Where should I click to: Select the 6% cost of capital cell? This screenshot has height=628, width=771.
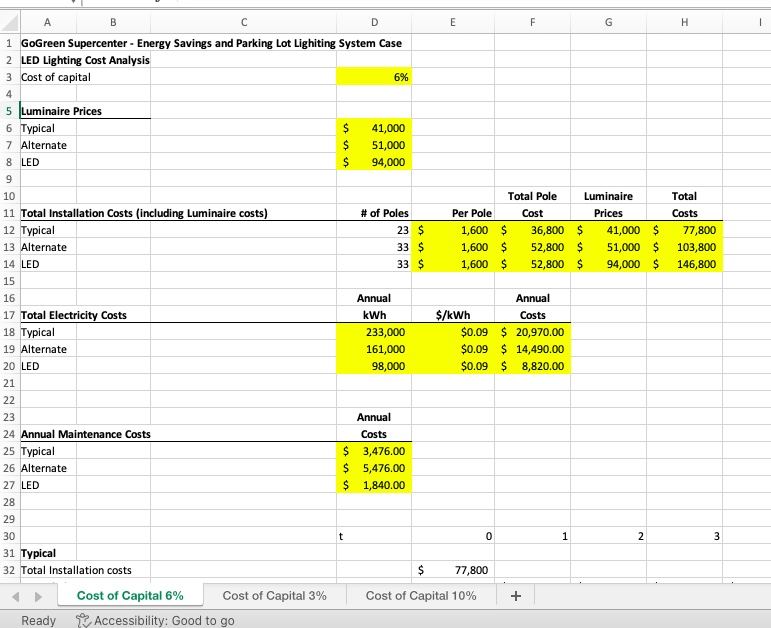[x=374, y=77]
